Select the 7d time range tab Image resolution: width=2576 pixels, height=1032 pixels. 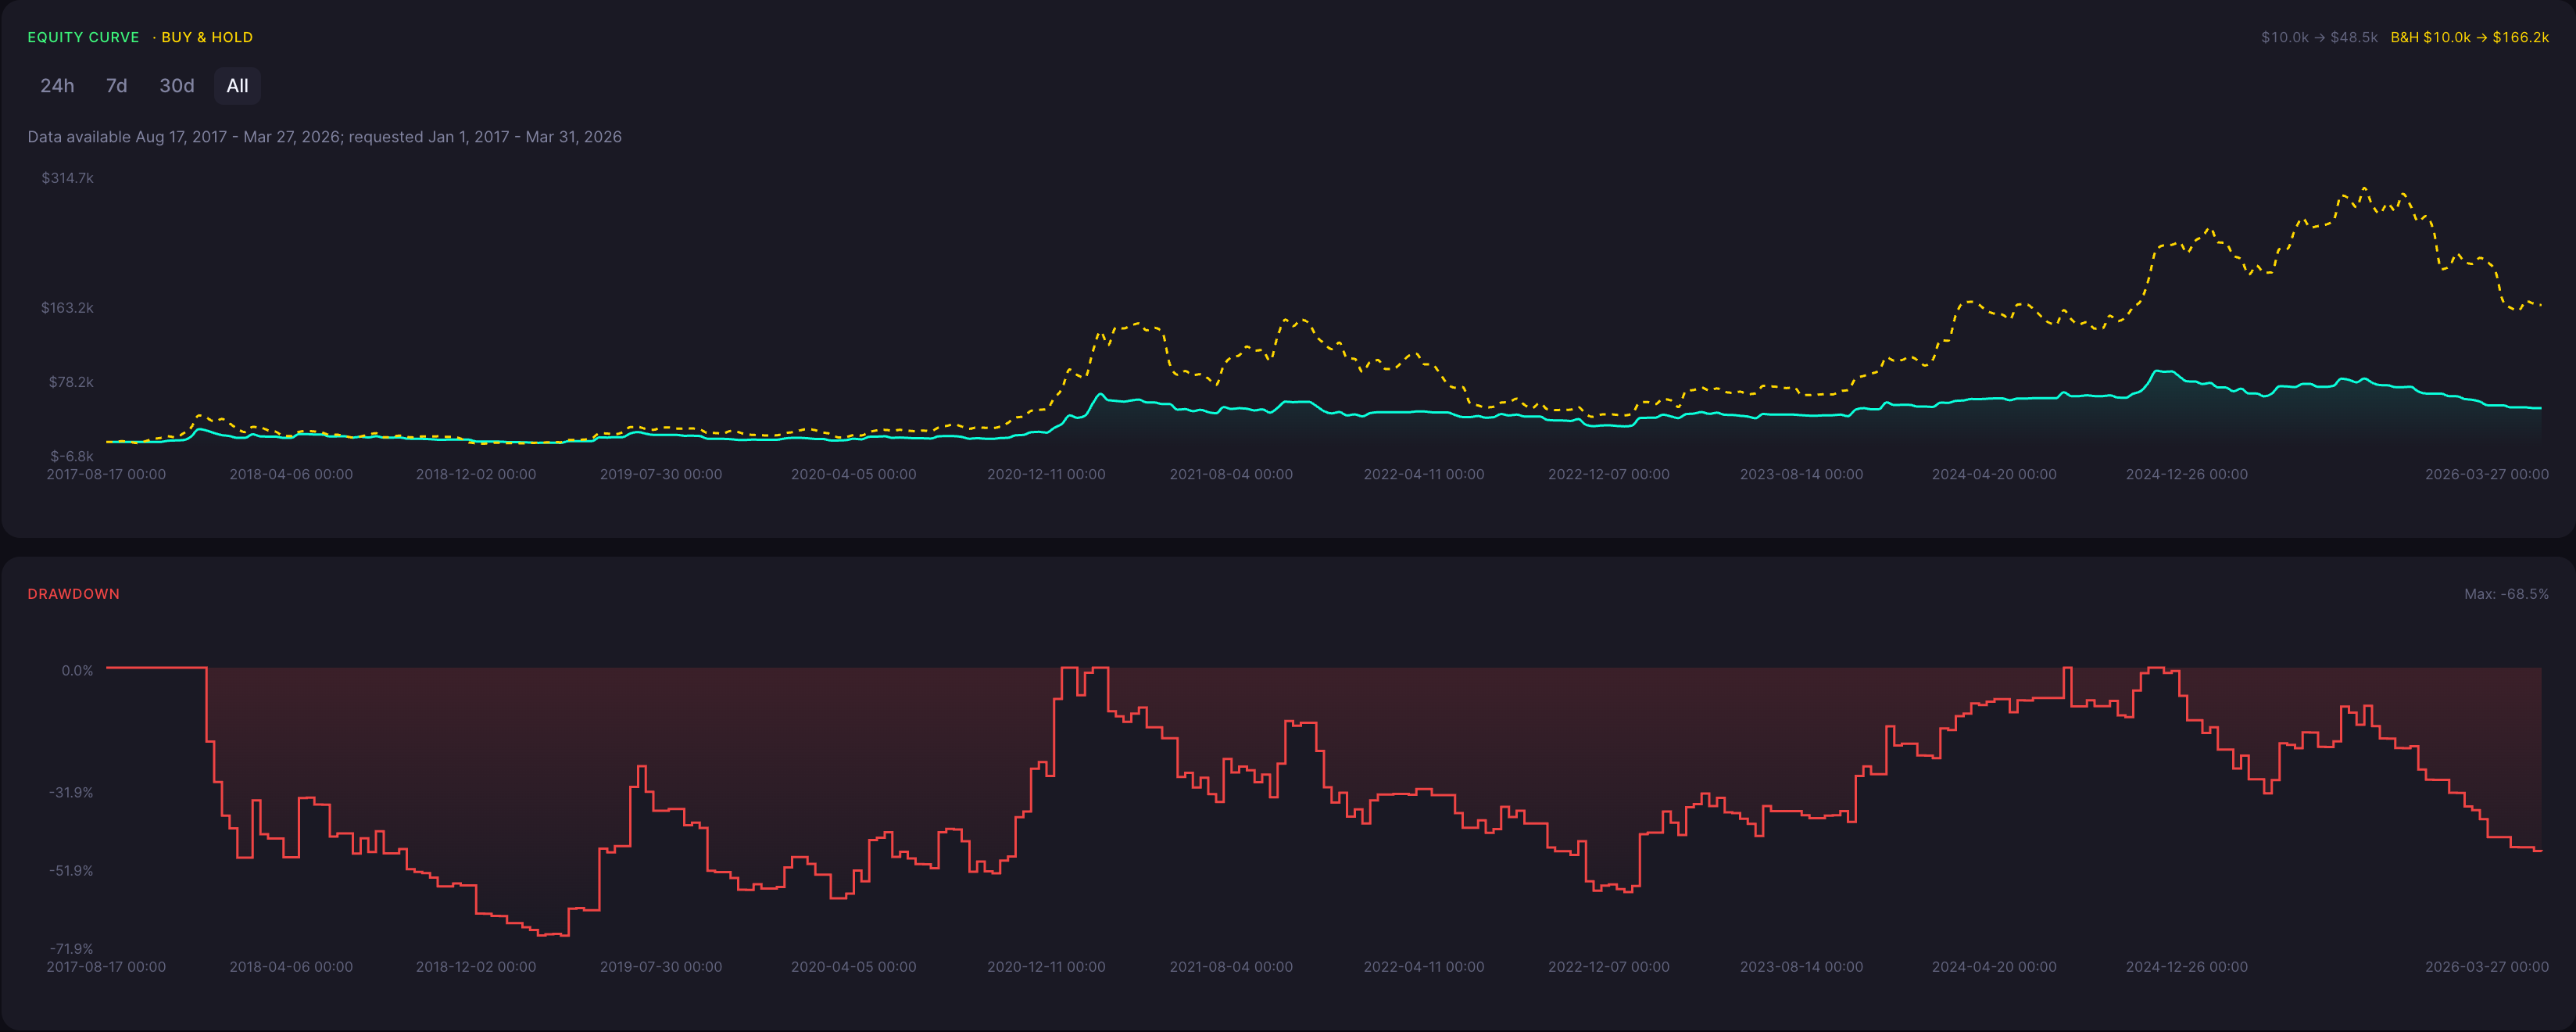117,86
